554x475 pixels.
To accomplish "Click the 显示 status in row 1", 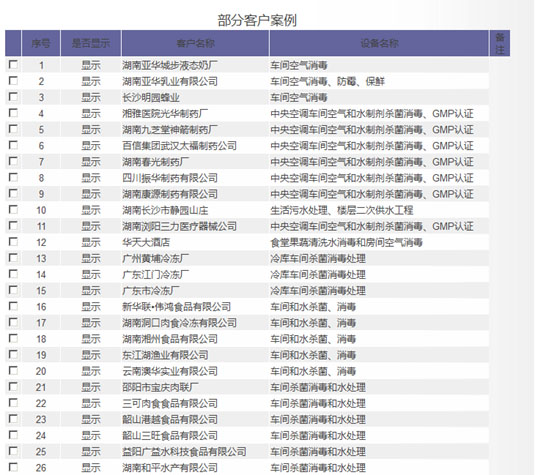I will [x=91, y=65].
